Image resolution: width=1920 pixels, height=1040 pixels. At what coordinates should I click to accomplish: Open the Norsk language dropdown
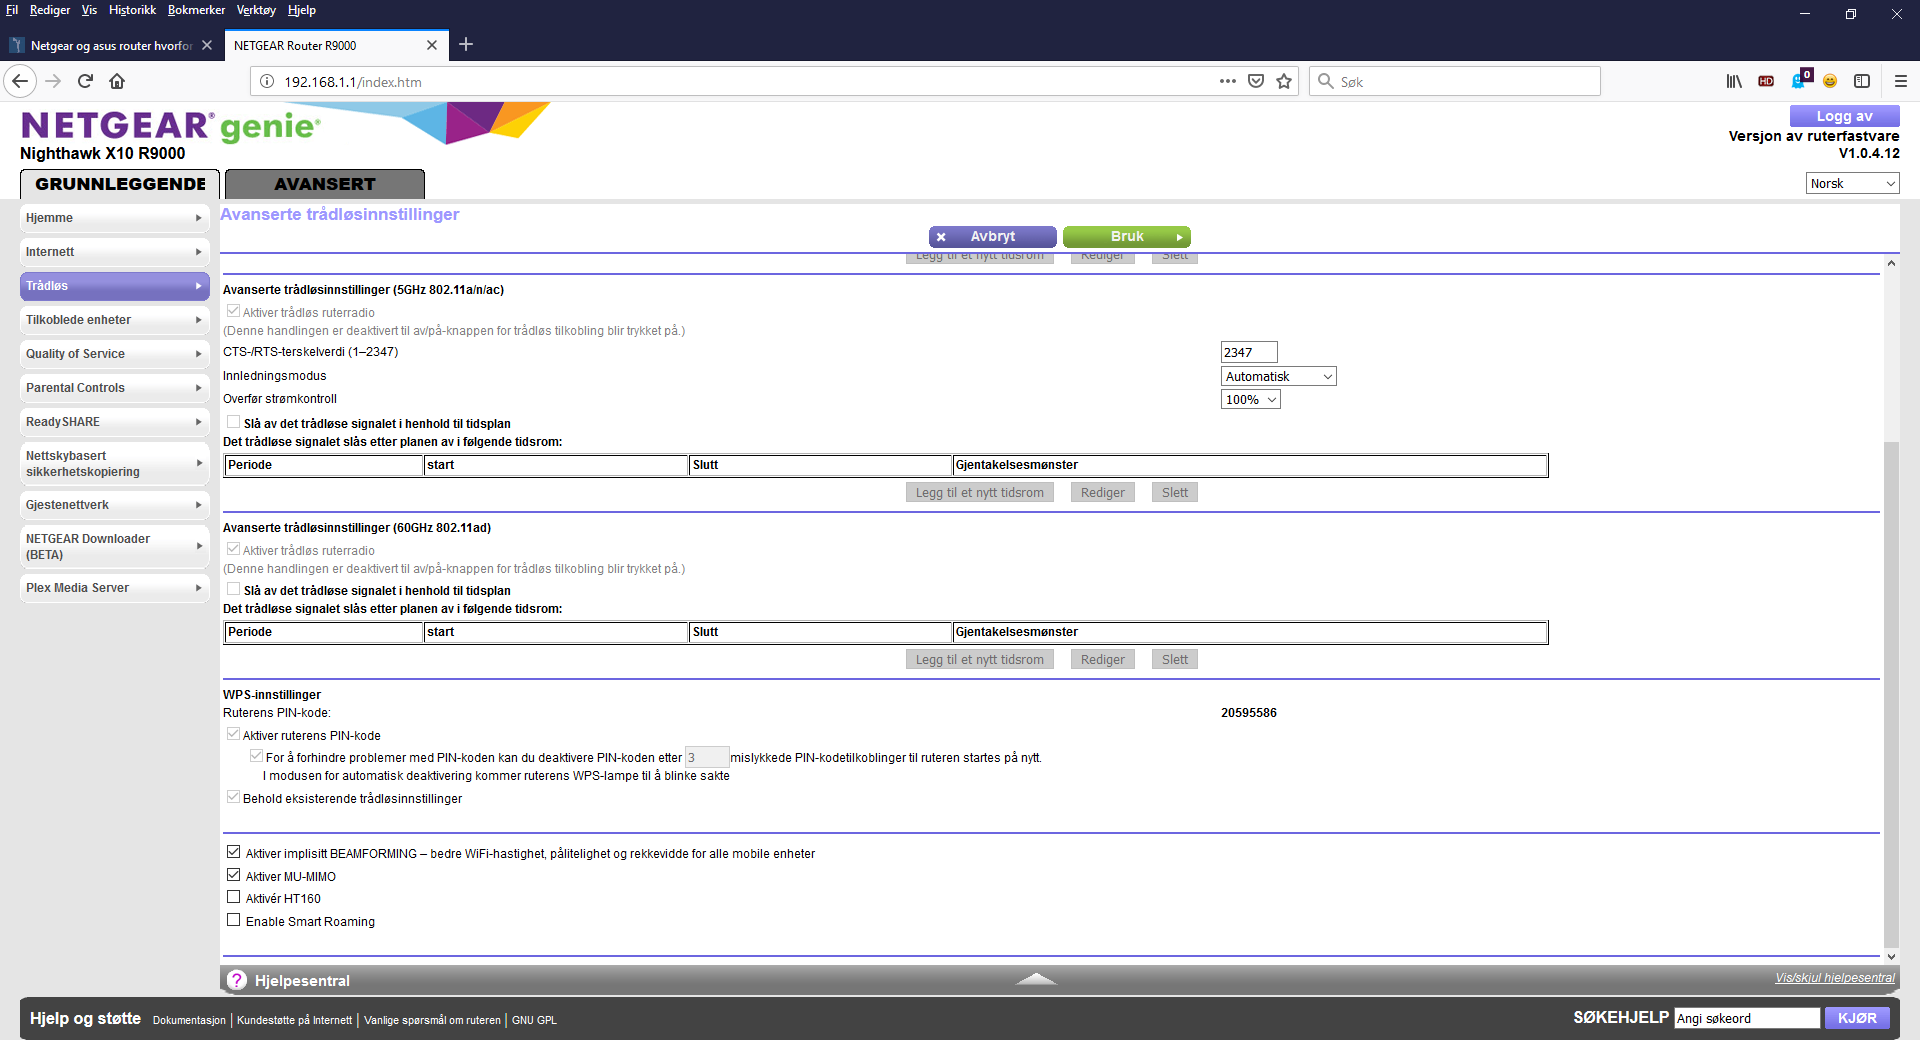[x=1853, y=183]
